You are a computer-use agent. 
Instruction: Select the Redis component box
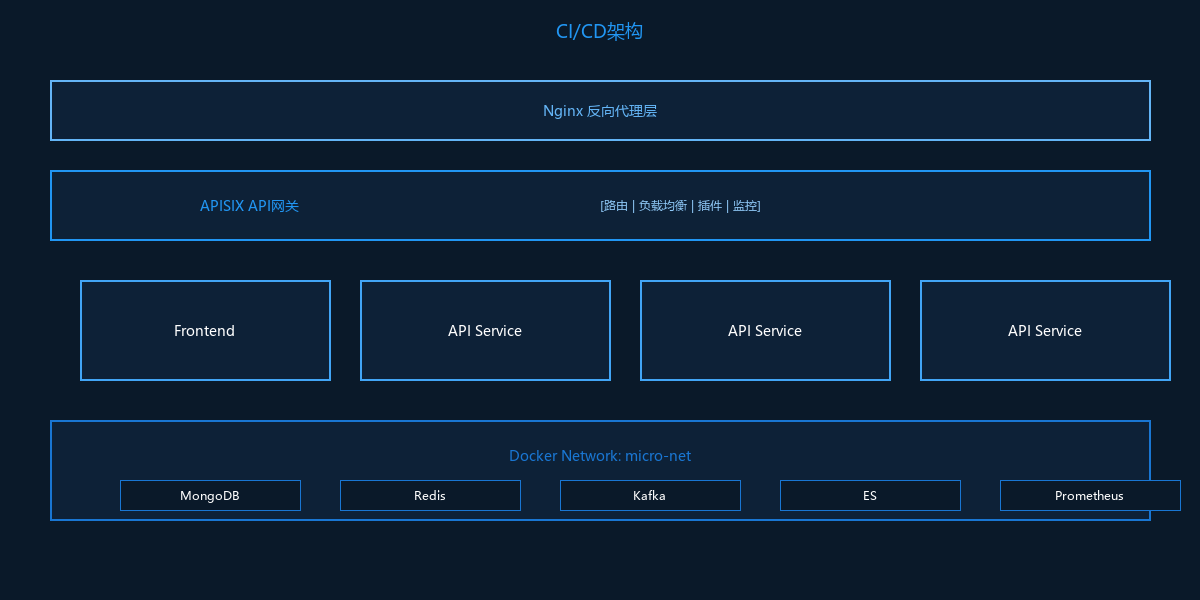point(430,495)
